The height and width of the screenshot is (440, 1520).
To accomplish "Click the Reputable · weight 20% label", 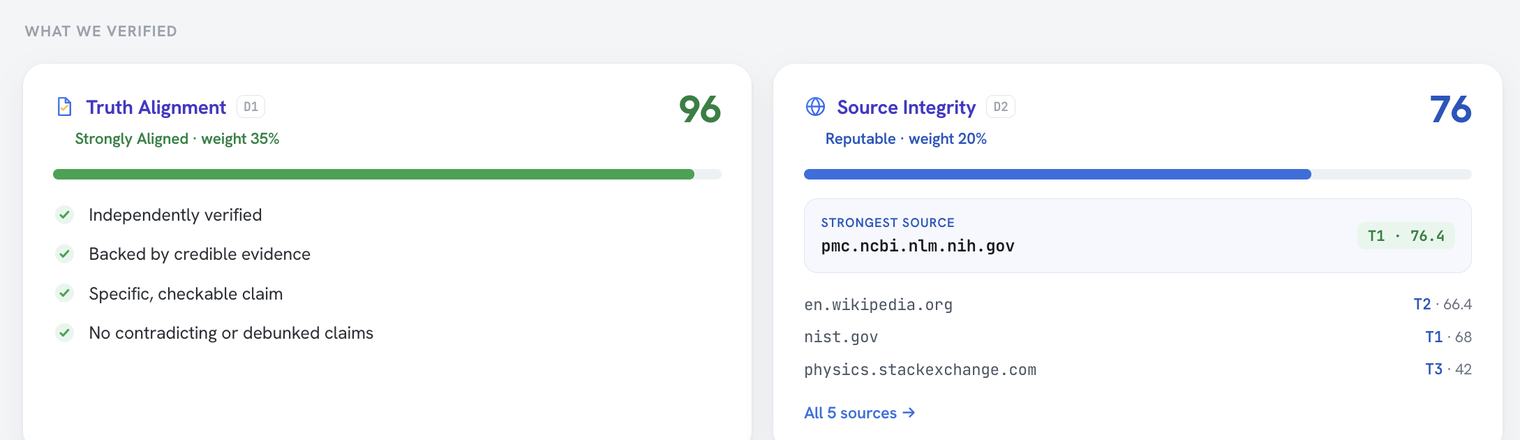I will tap(906, 139).
